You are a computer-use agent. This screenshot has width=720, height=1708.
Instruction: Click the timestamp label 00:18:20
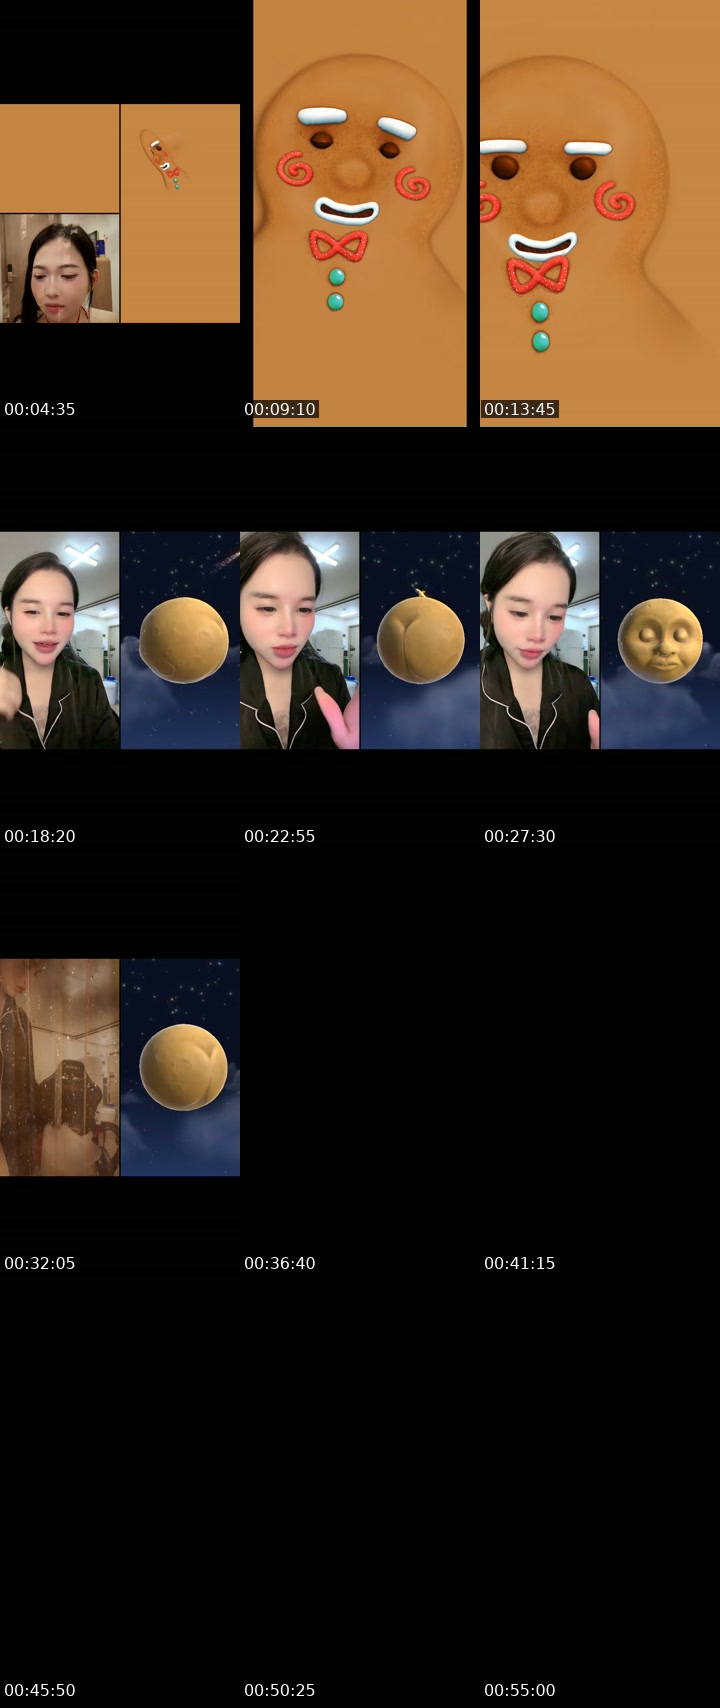(40, 836)
